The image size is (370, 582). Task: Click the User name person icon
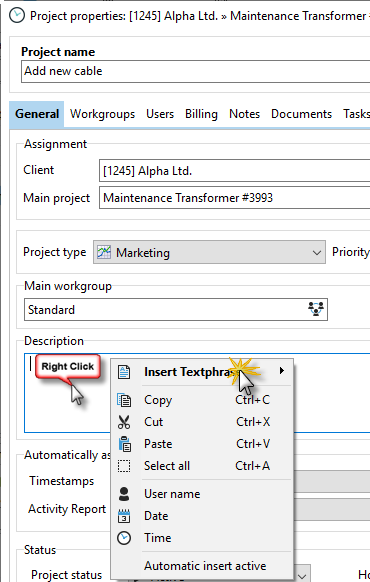124,494
